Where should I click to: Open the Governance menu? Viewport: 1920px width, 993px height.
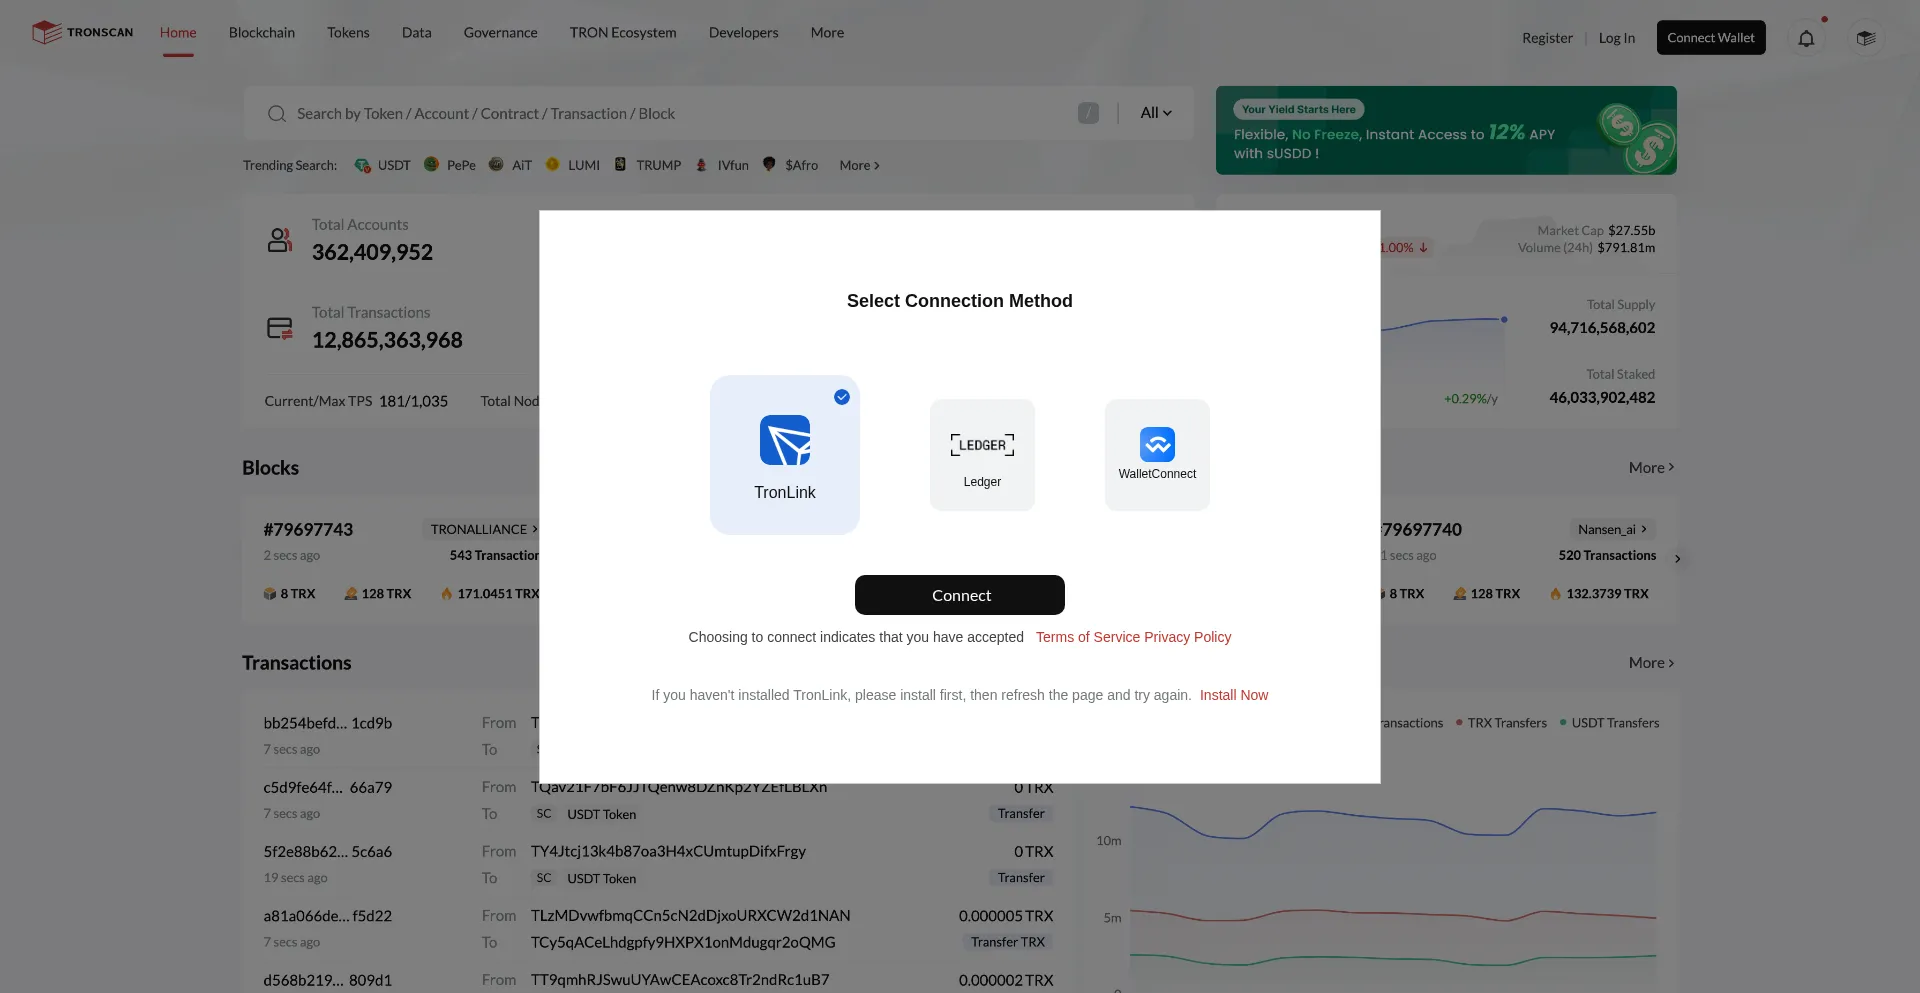coord(501,33)
